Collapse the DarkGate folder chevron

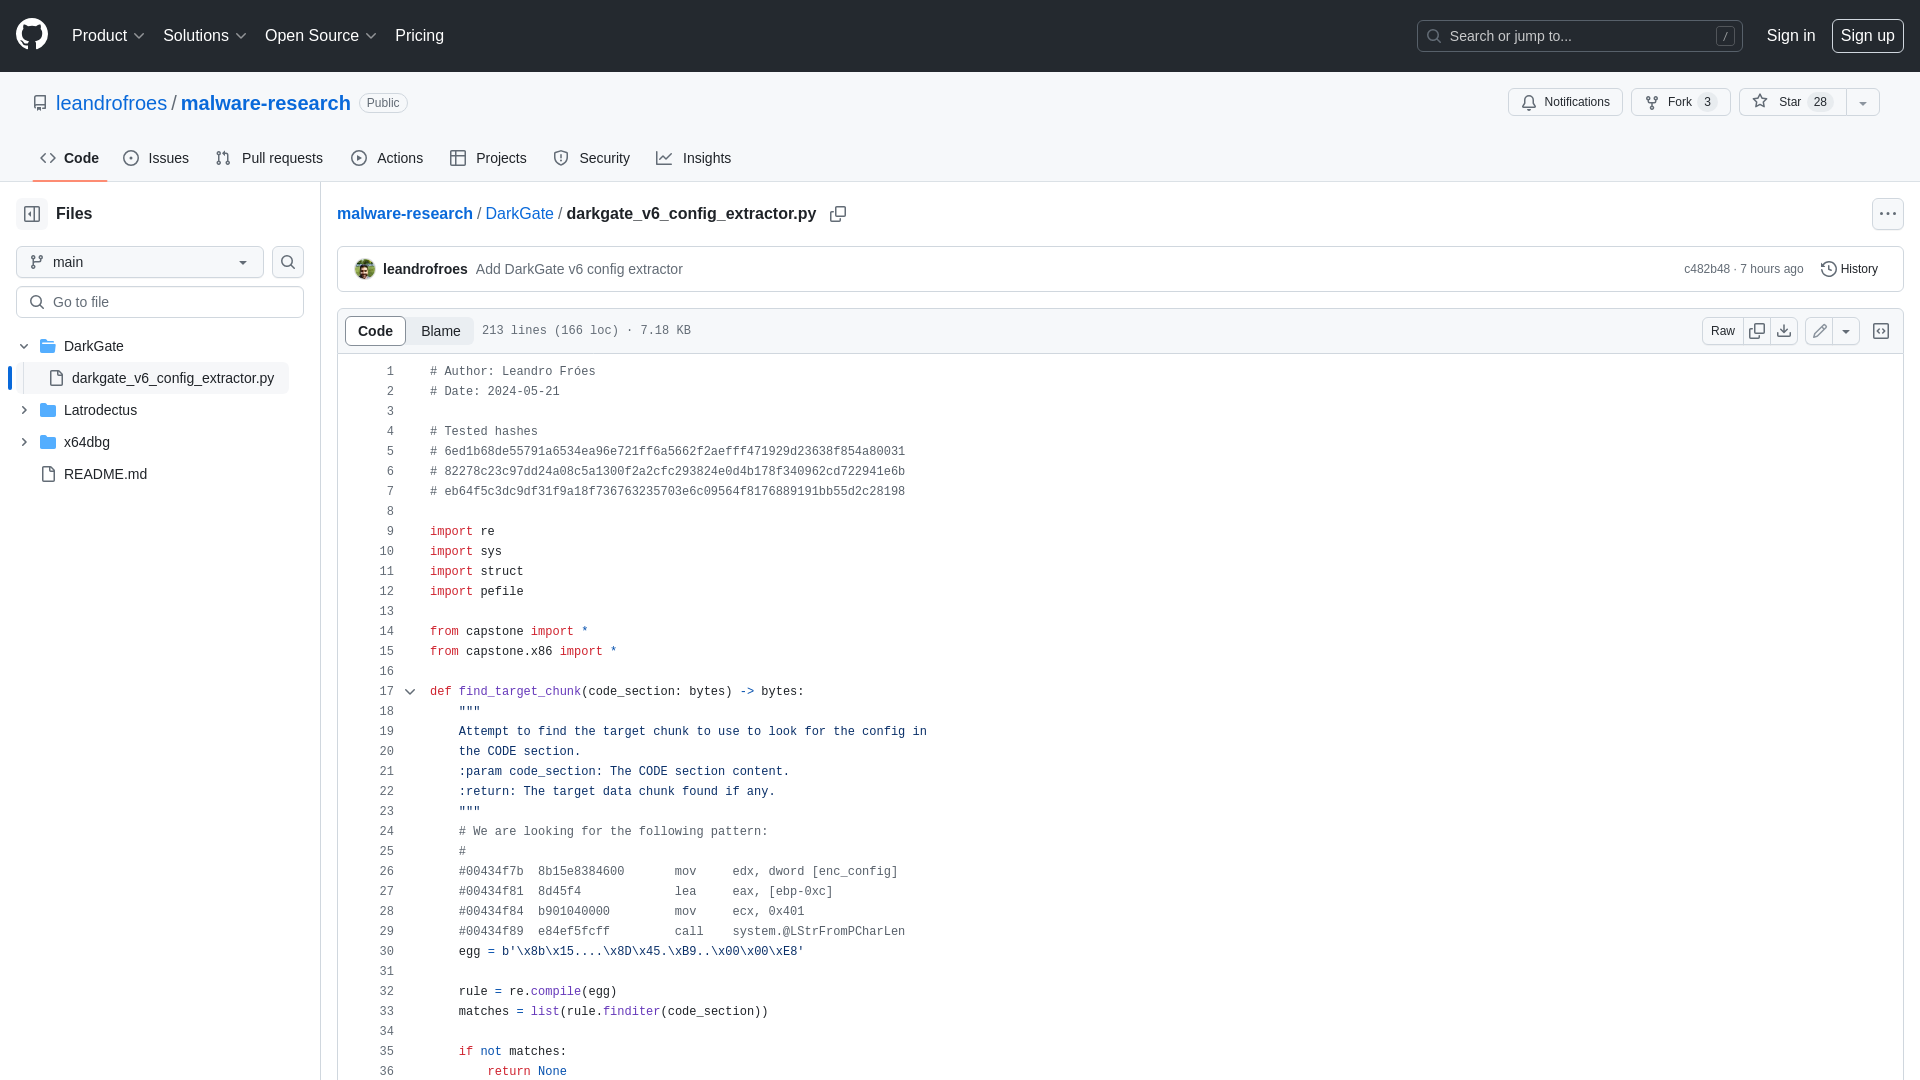(24, 346)
